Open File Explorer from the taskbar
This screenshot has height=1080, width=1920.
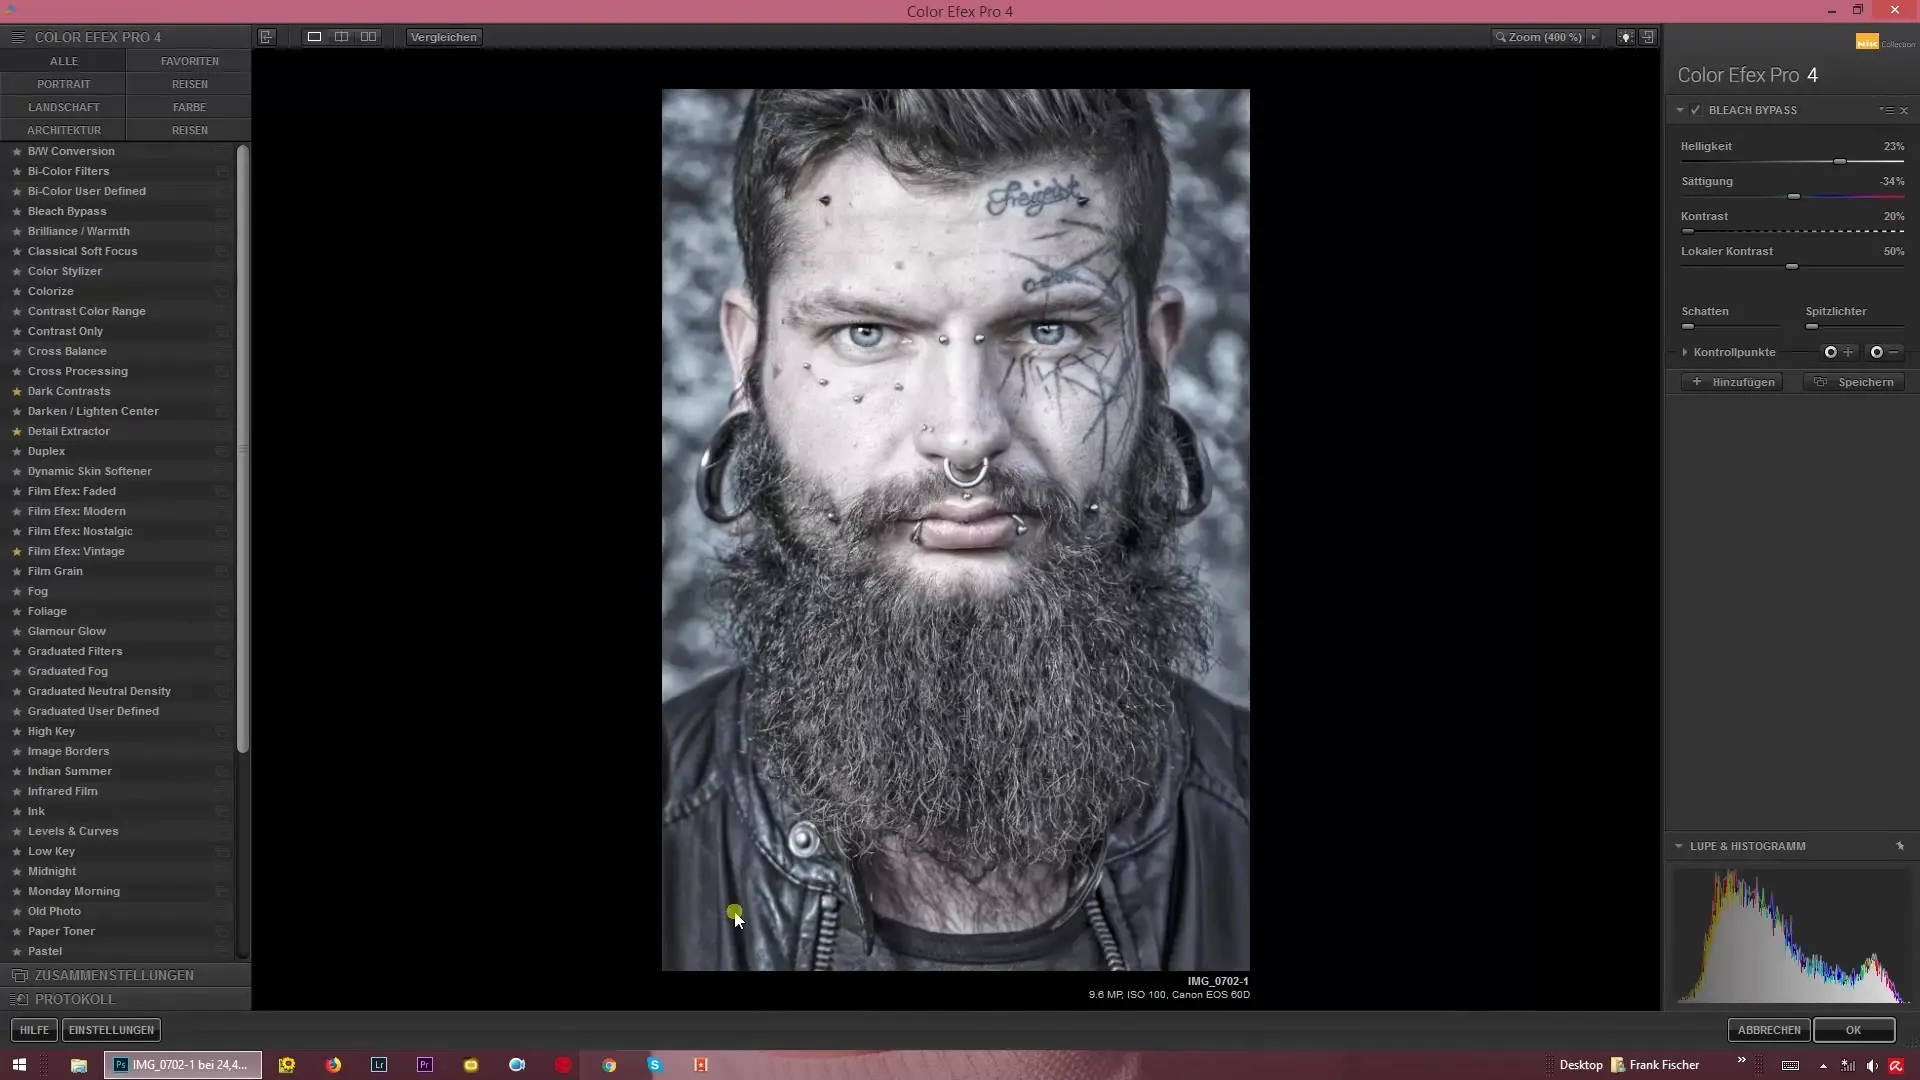point(78,1065)
